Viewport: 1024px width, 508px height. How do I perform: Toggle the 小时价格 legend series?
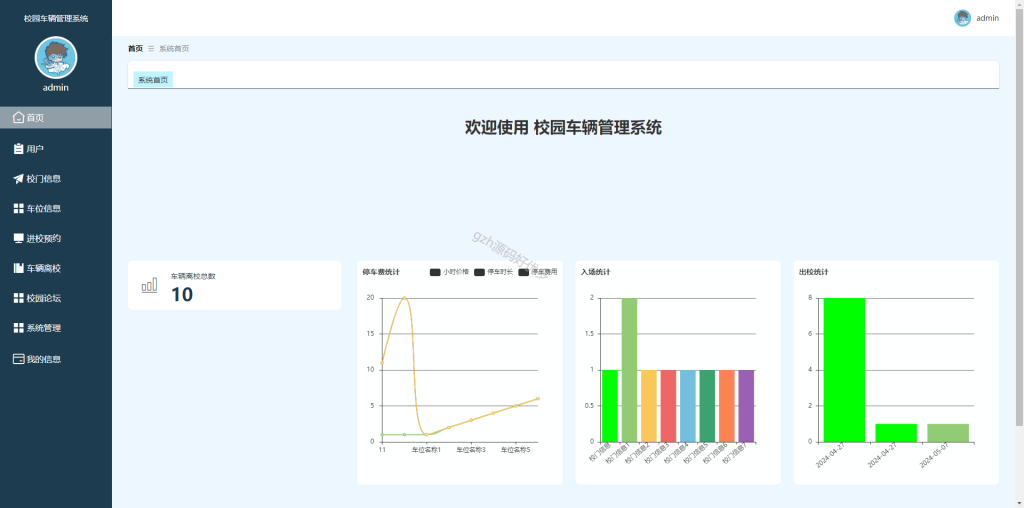click(449, 272)
